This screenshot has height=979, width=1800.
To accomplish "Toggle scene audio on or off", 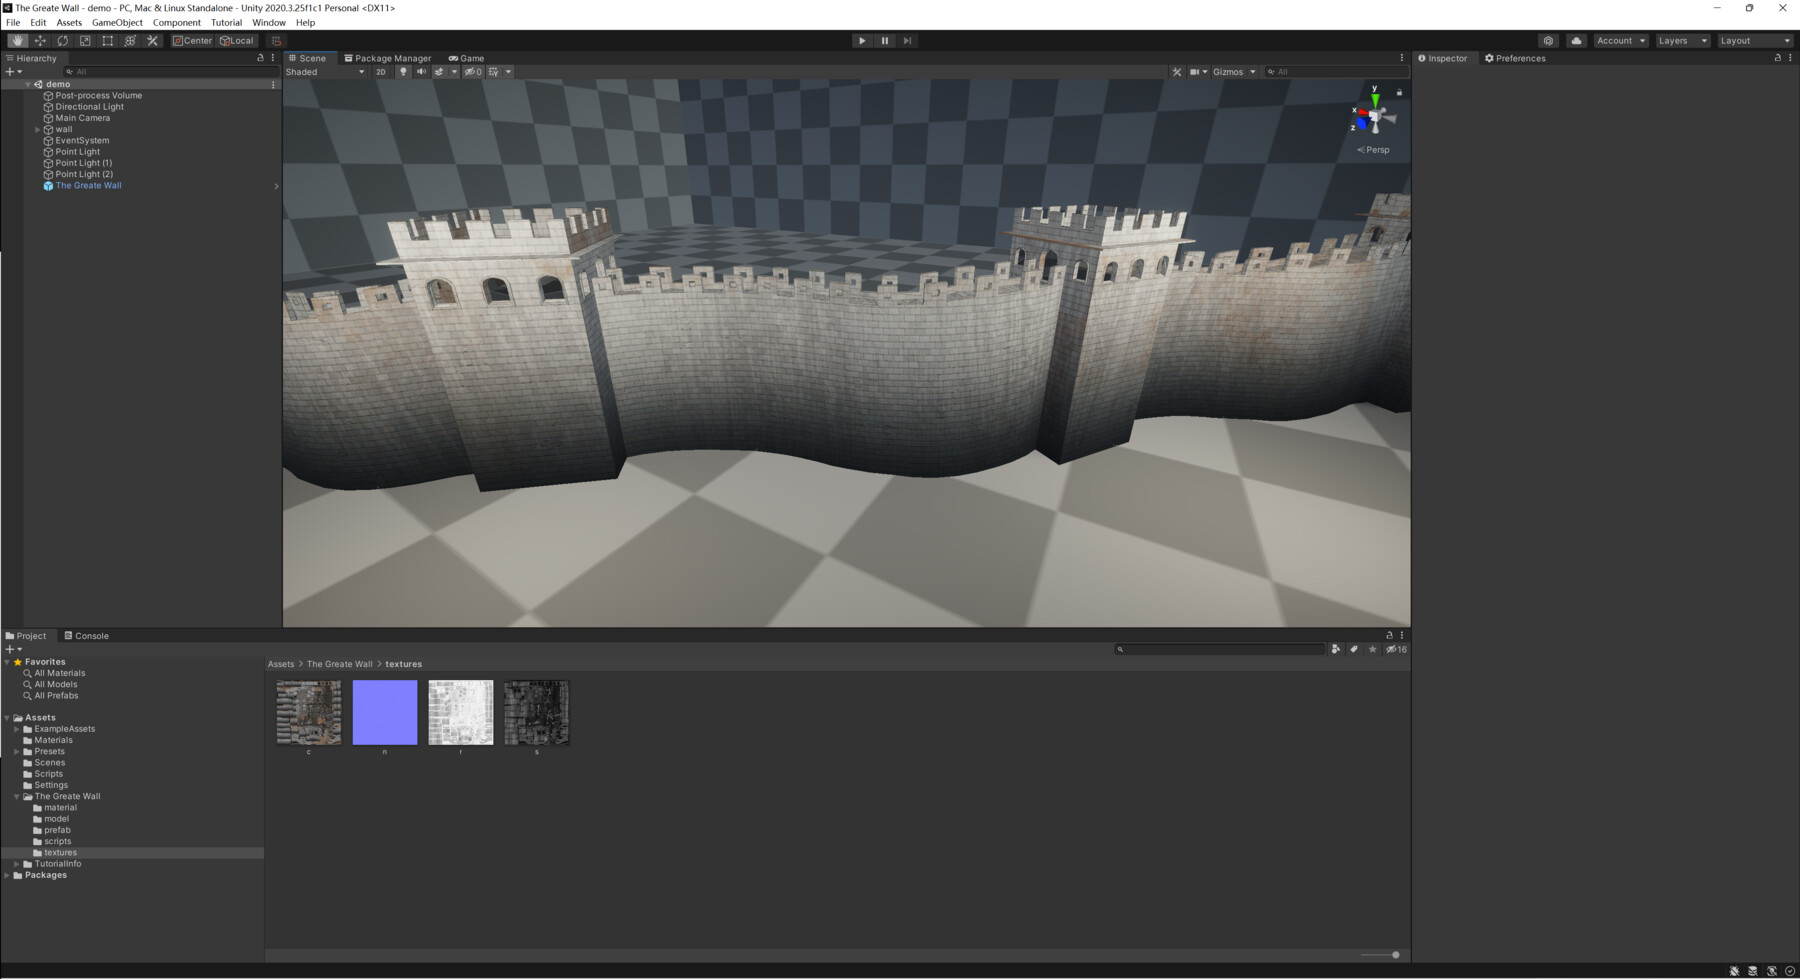I will point(421,72).
